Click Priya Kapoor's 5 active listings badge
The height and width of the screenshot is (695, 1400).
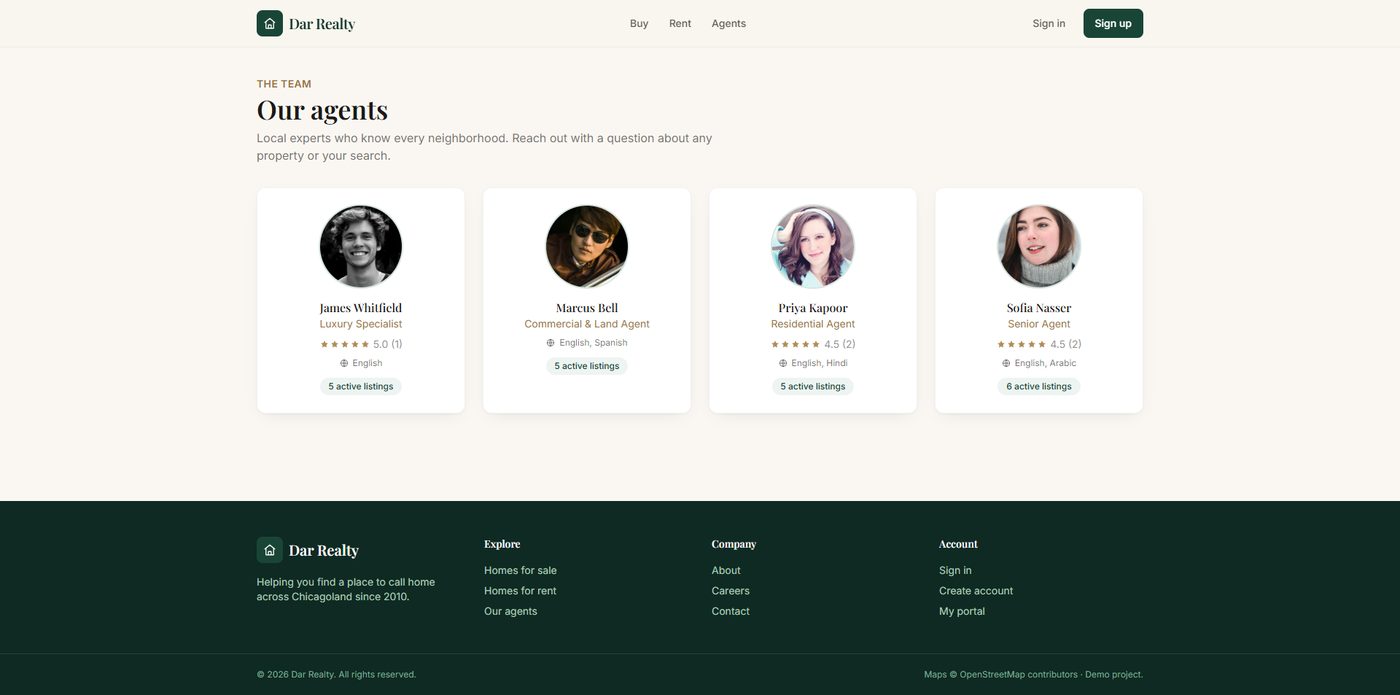[813, 386]
